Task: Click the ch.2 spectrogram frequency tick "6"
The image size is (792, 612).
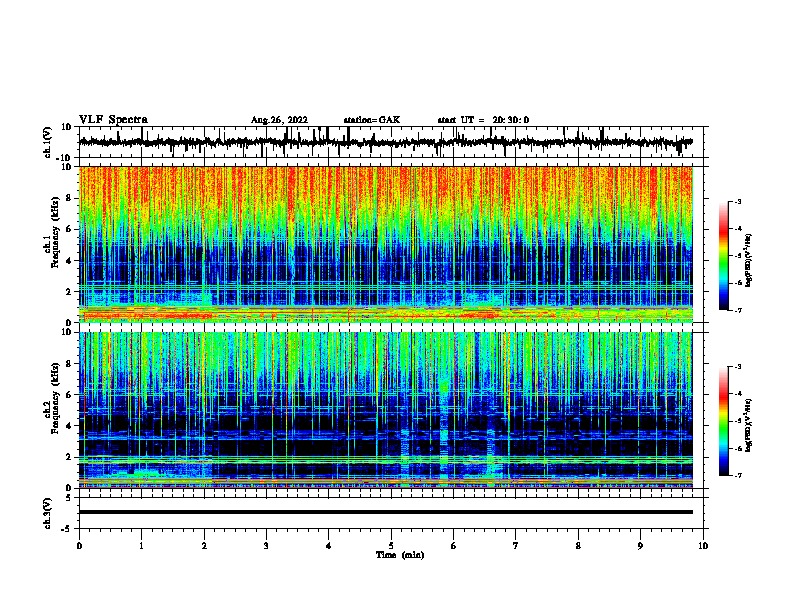Action: 69,395
